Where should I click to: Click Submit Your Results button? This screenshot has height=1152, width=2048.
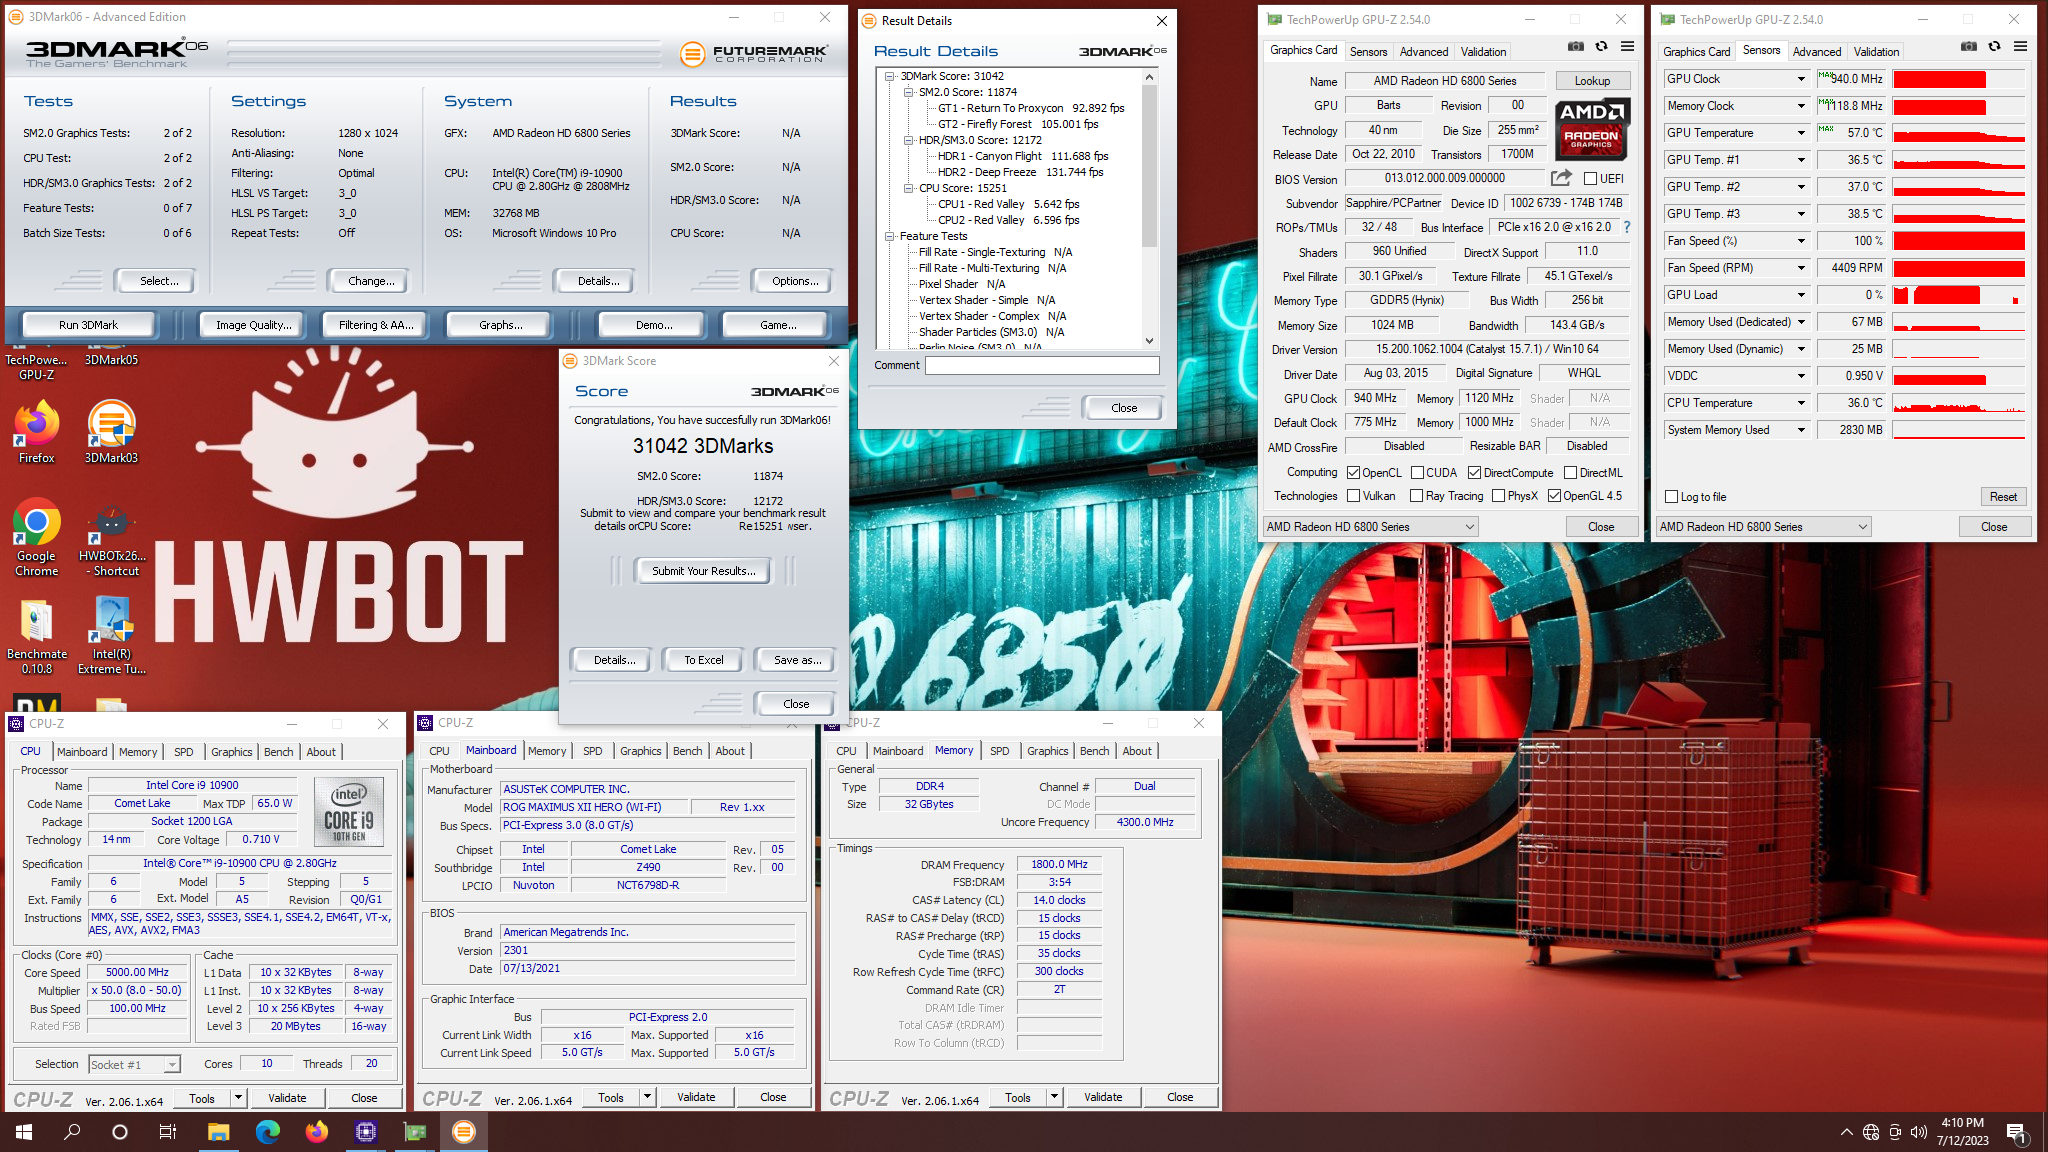(704, 571)
